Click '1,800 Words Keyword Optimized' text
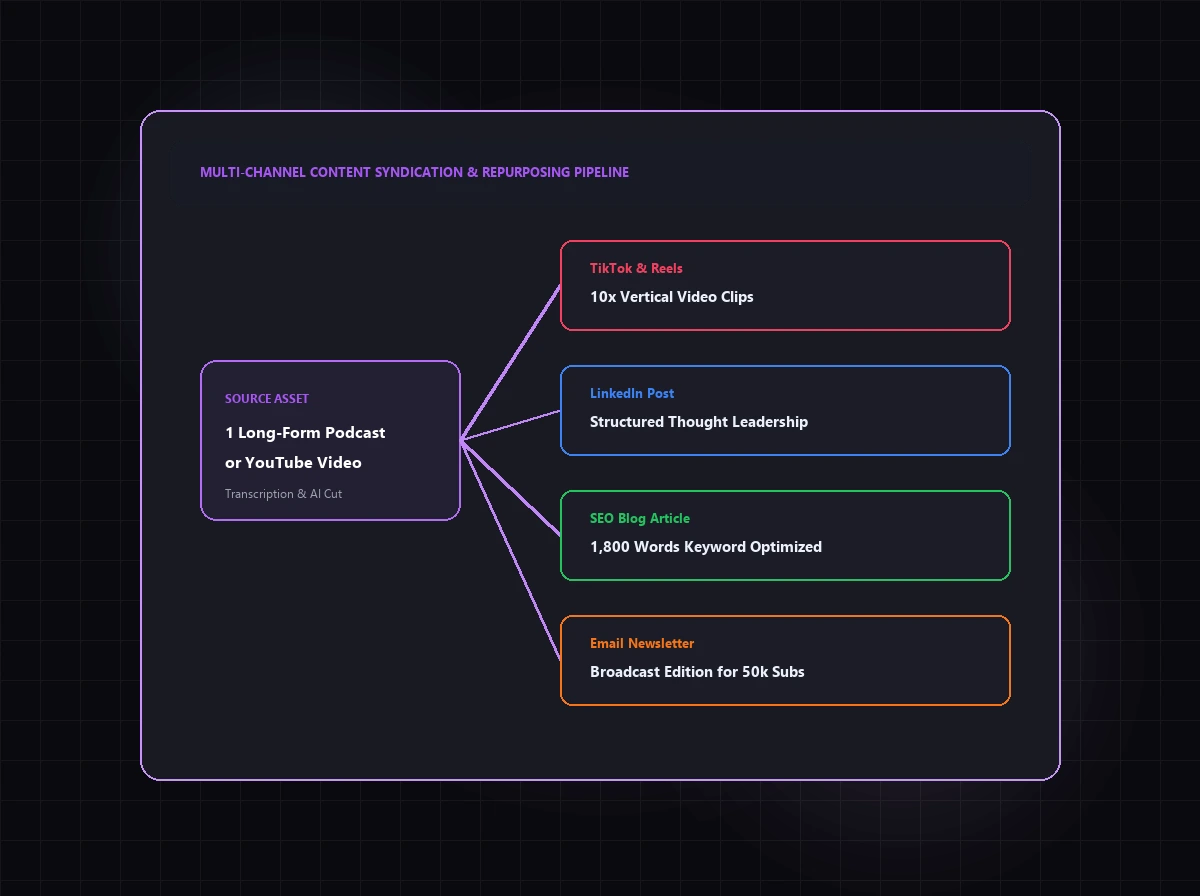 (706, 547)
